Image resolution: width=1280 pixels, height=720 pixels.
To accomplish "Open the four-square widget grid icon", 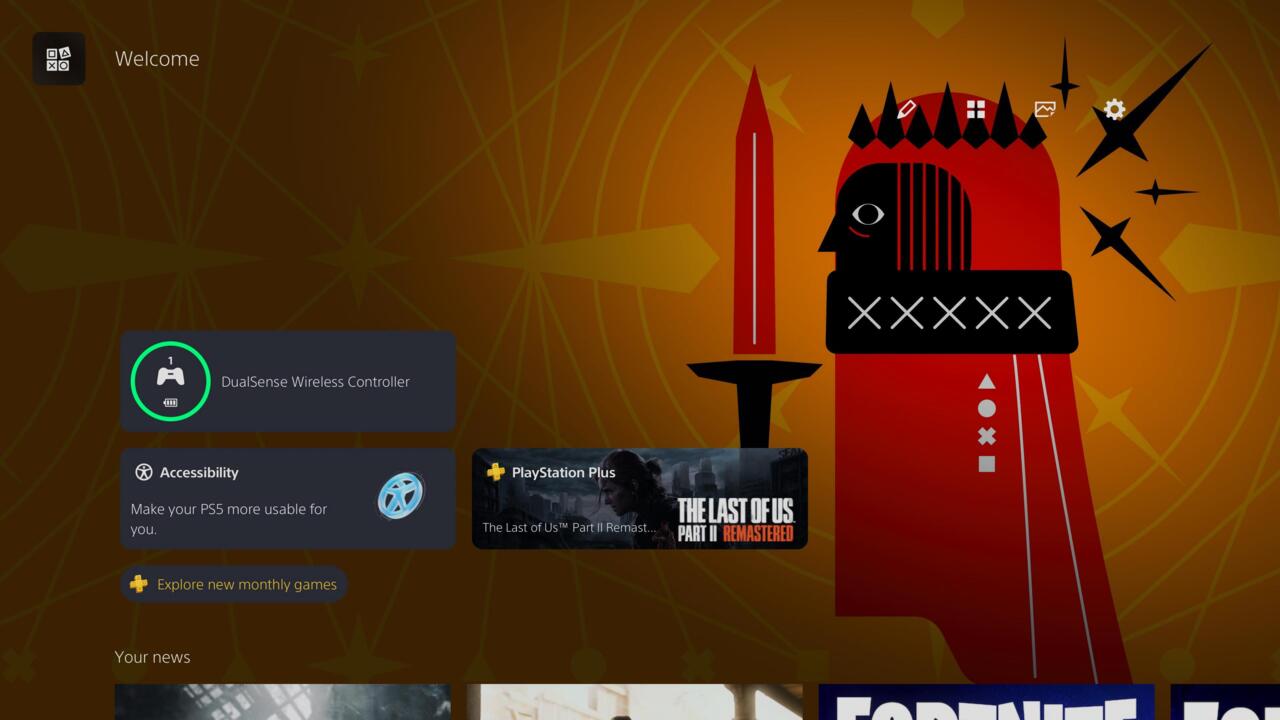I will [976, 109].
